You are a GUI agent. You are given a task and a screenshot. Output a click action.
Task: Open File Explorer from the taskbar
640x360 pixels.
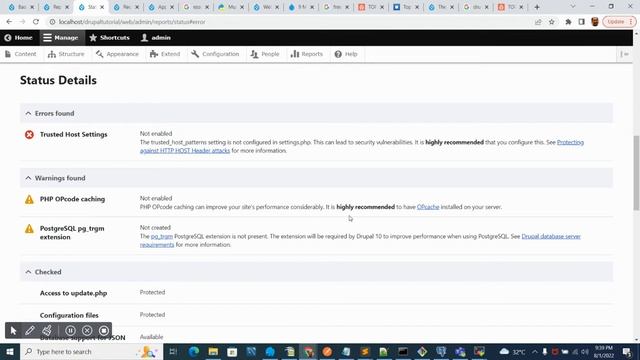(x=213, y=351)
